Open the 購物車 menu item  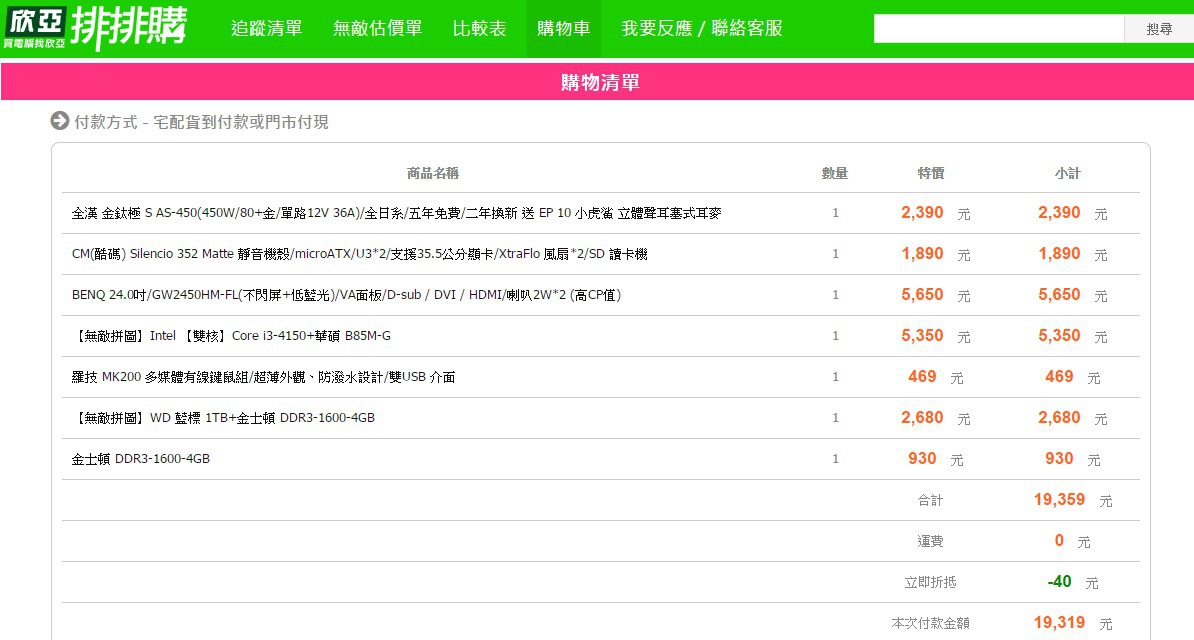point(563,28)
